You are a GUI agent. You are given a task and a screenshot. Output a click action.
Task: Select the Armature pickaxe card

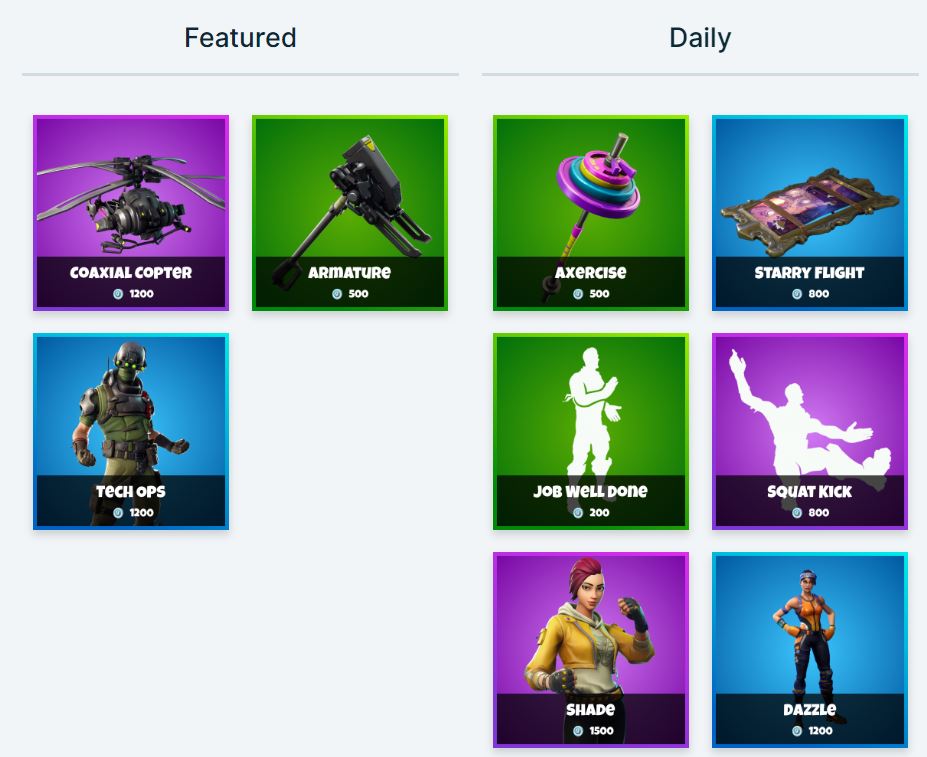(350, 213)
